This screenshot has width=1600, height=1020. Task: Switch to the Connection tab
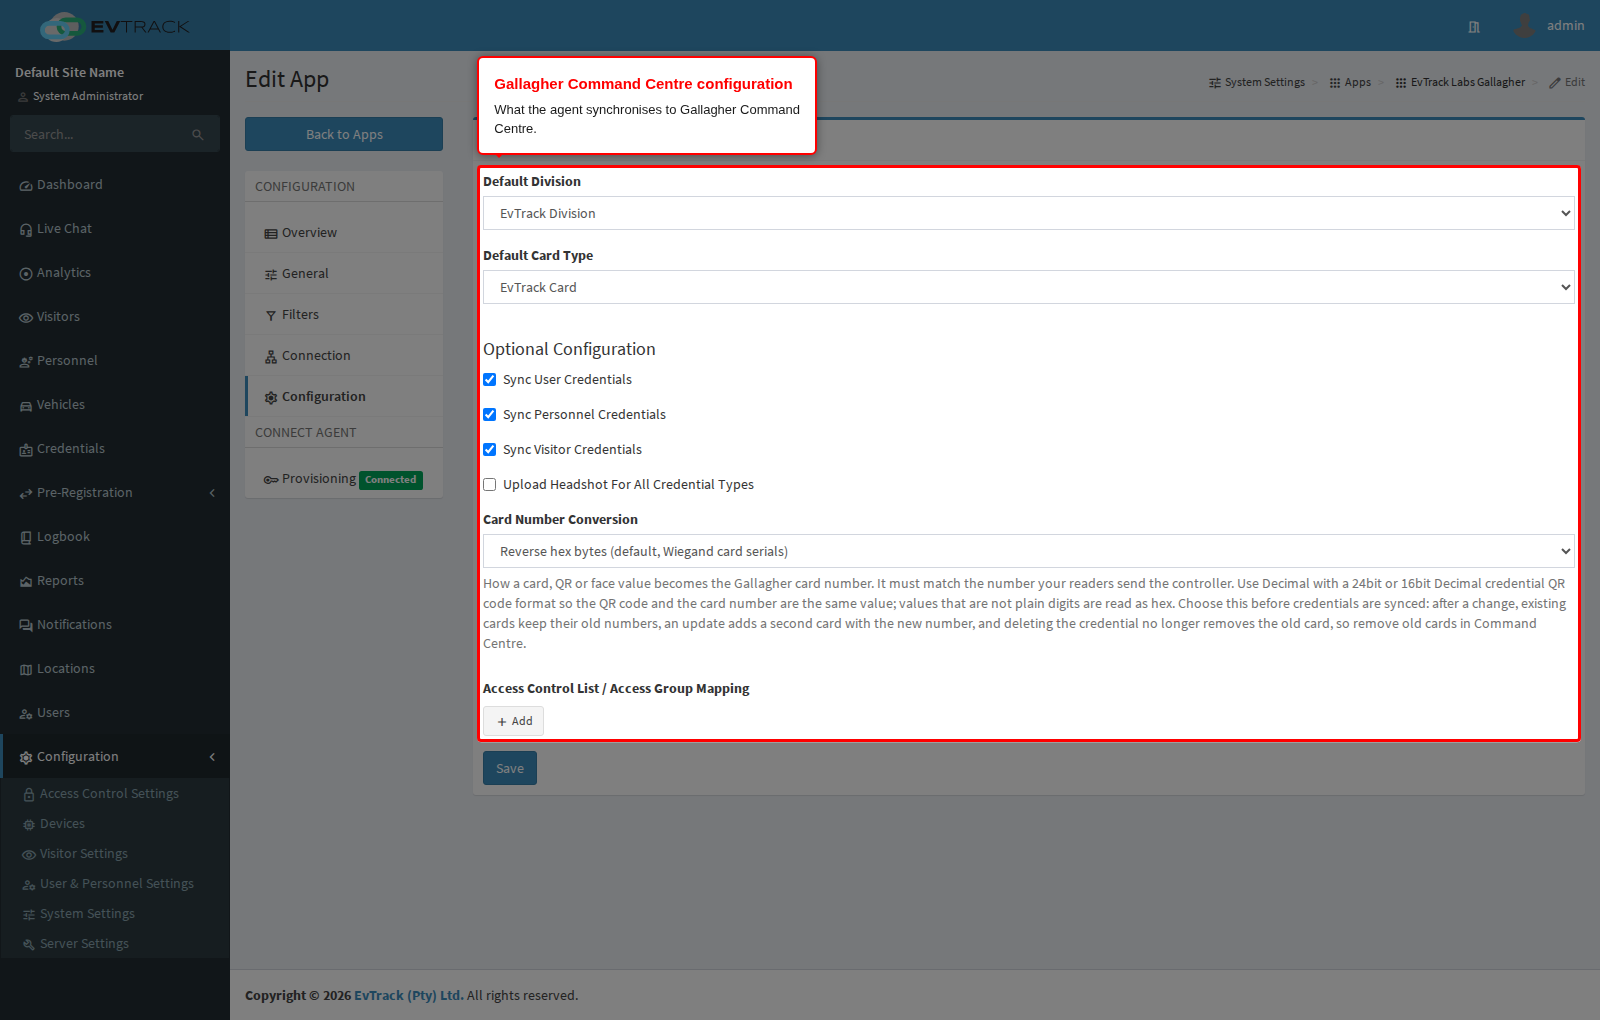point(344,355)
